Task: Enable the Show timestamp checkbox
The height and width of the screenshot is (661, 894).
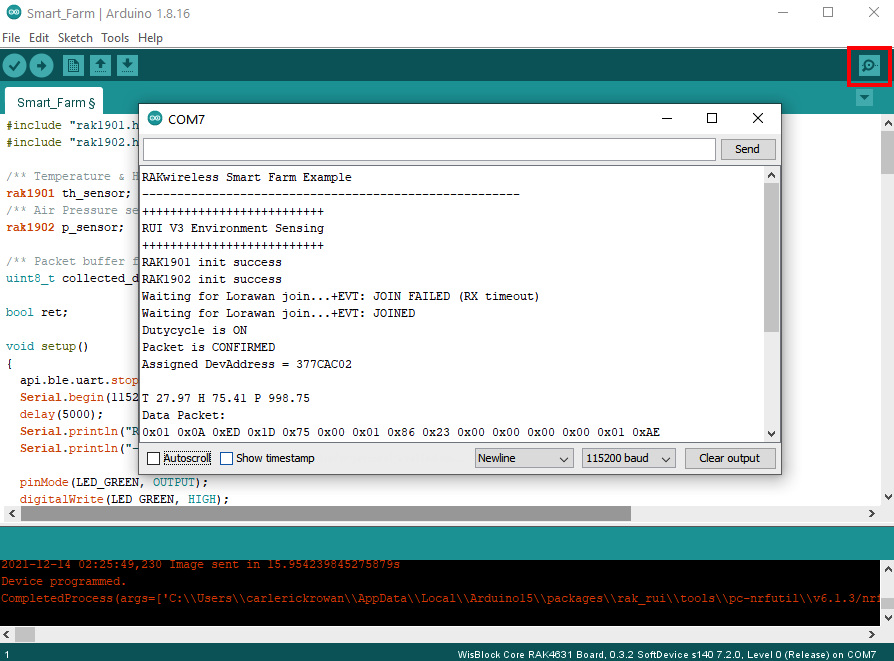Action: (226, 459)
